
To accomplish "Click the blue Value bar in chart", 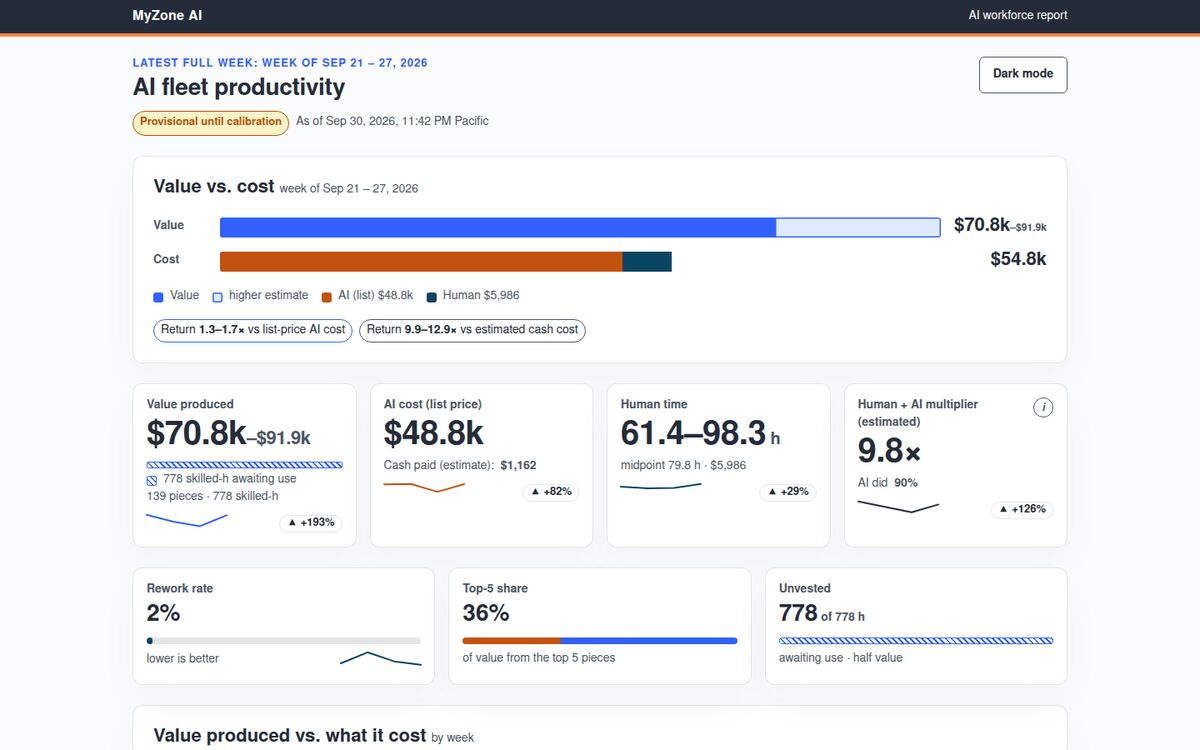I will (497, 227).
